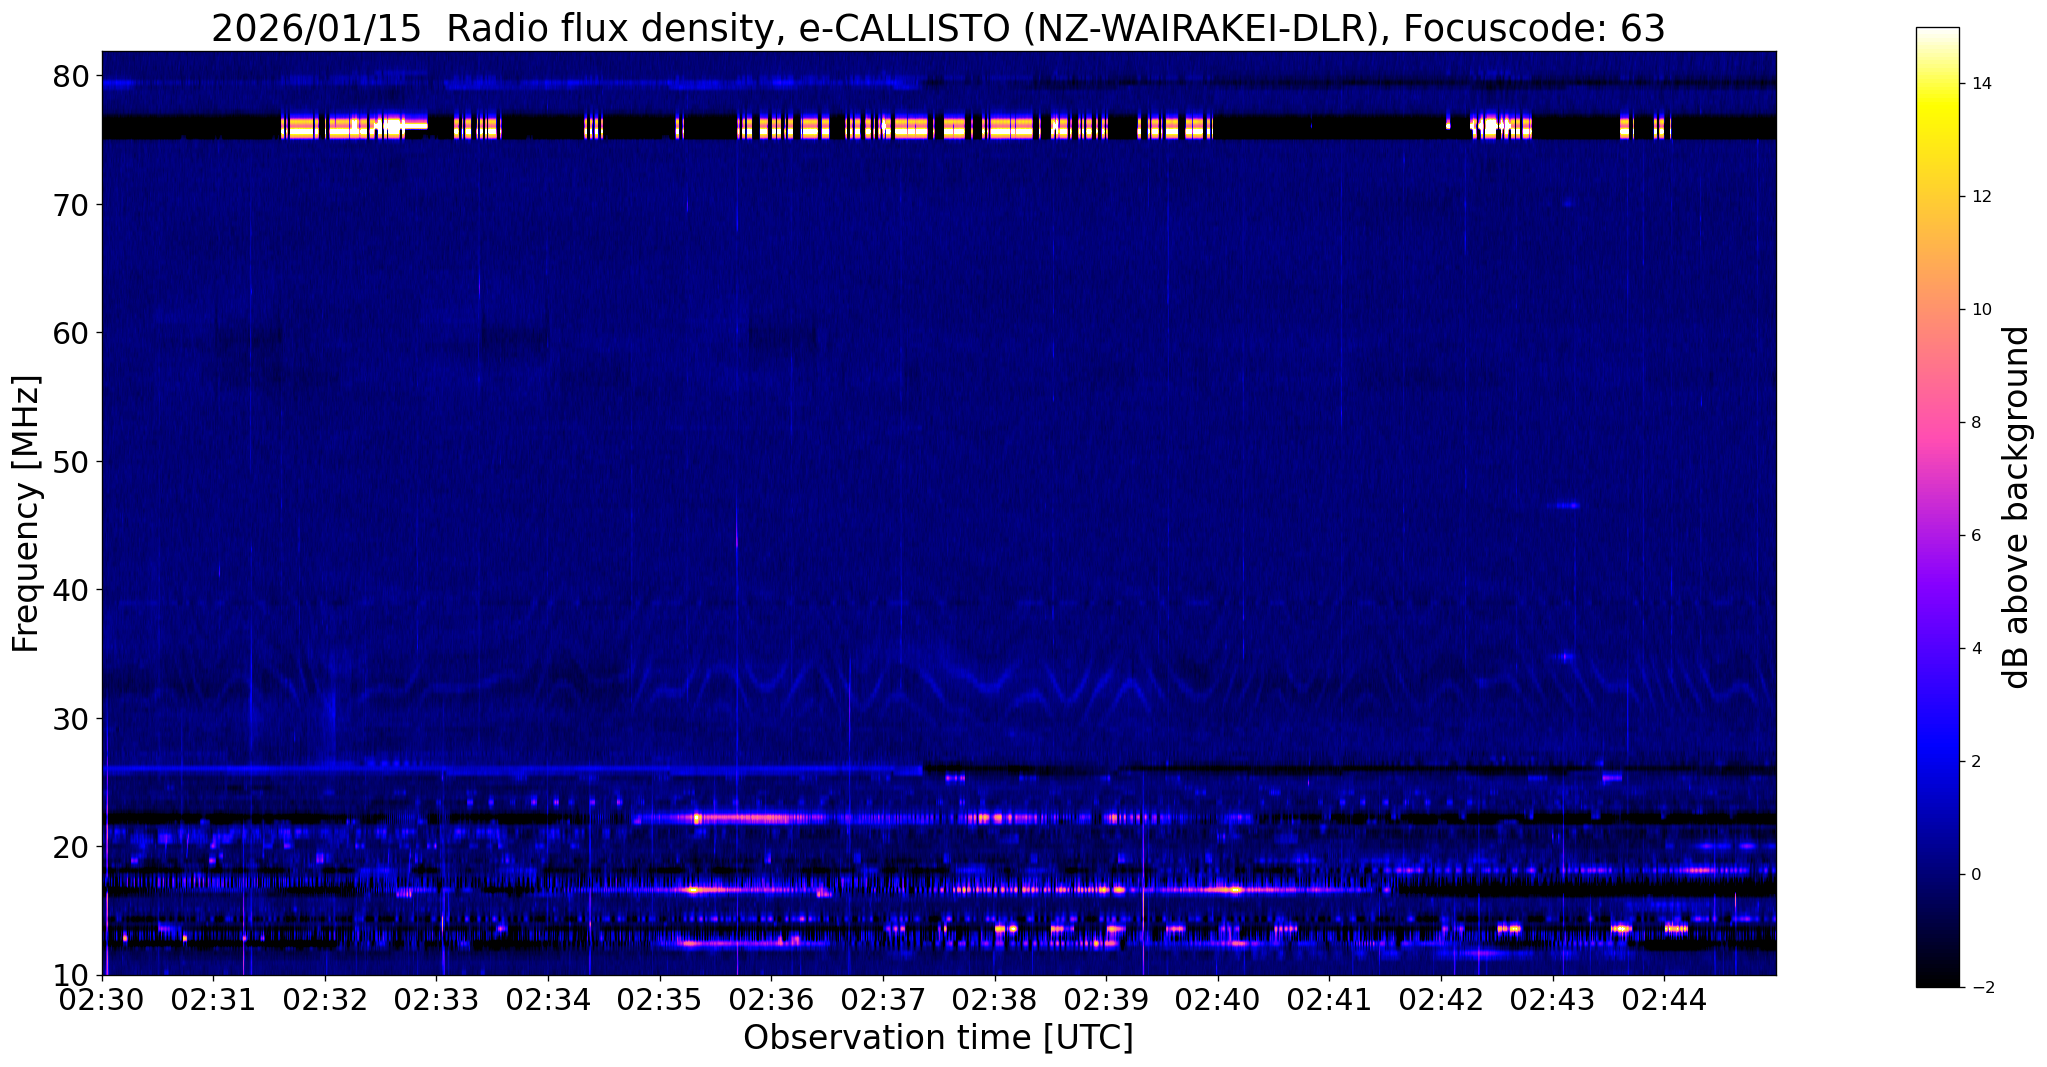The image size is (2047, 1067).
Task: Click the 02:32 time tick label
Action: 325,1000
